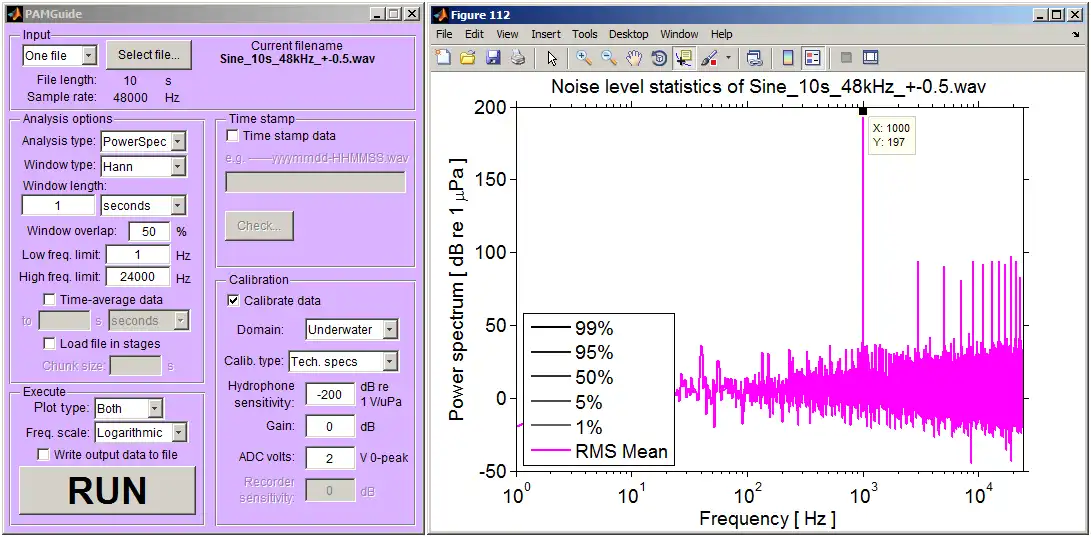1091x537 pixels.
Task: Click the Hydrophone sensitivity field
Action: pos(330,394)
